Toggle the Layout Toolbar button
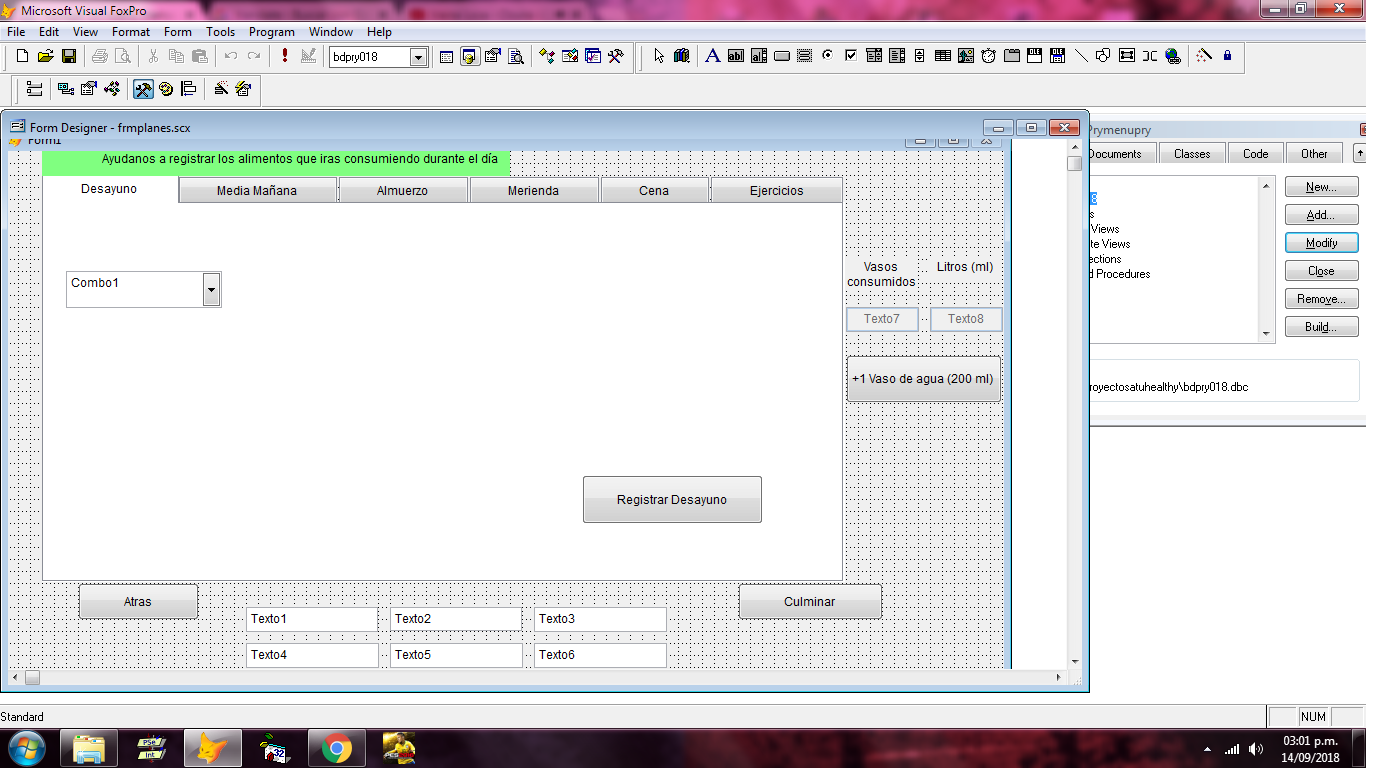This screenshot has height=780, width=1386. (x=189, y=89)
